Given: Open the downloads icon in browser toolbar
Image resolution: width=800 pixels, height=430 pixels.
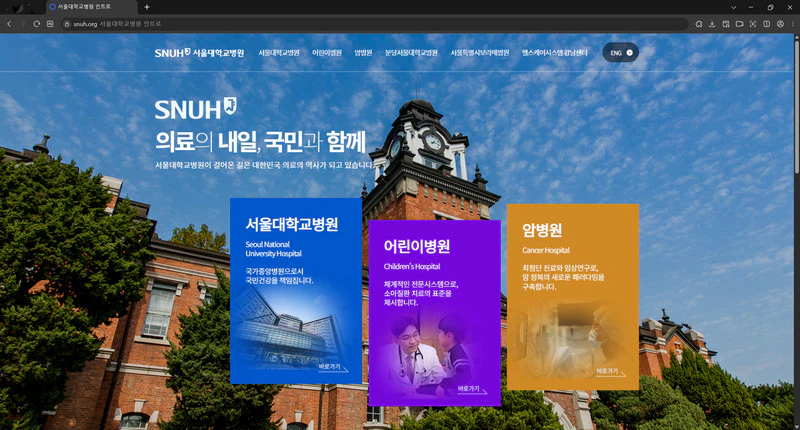Looking at the screenshot, I should tap(712, 24).
